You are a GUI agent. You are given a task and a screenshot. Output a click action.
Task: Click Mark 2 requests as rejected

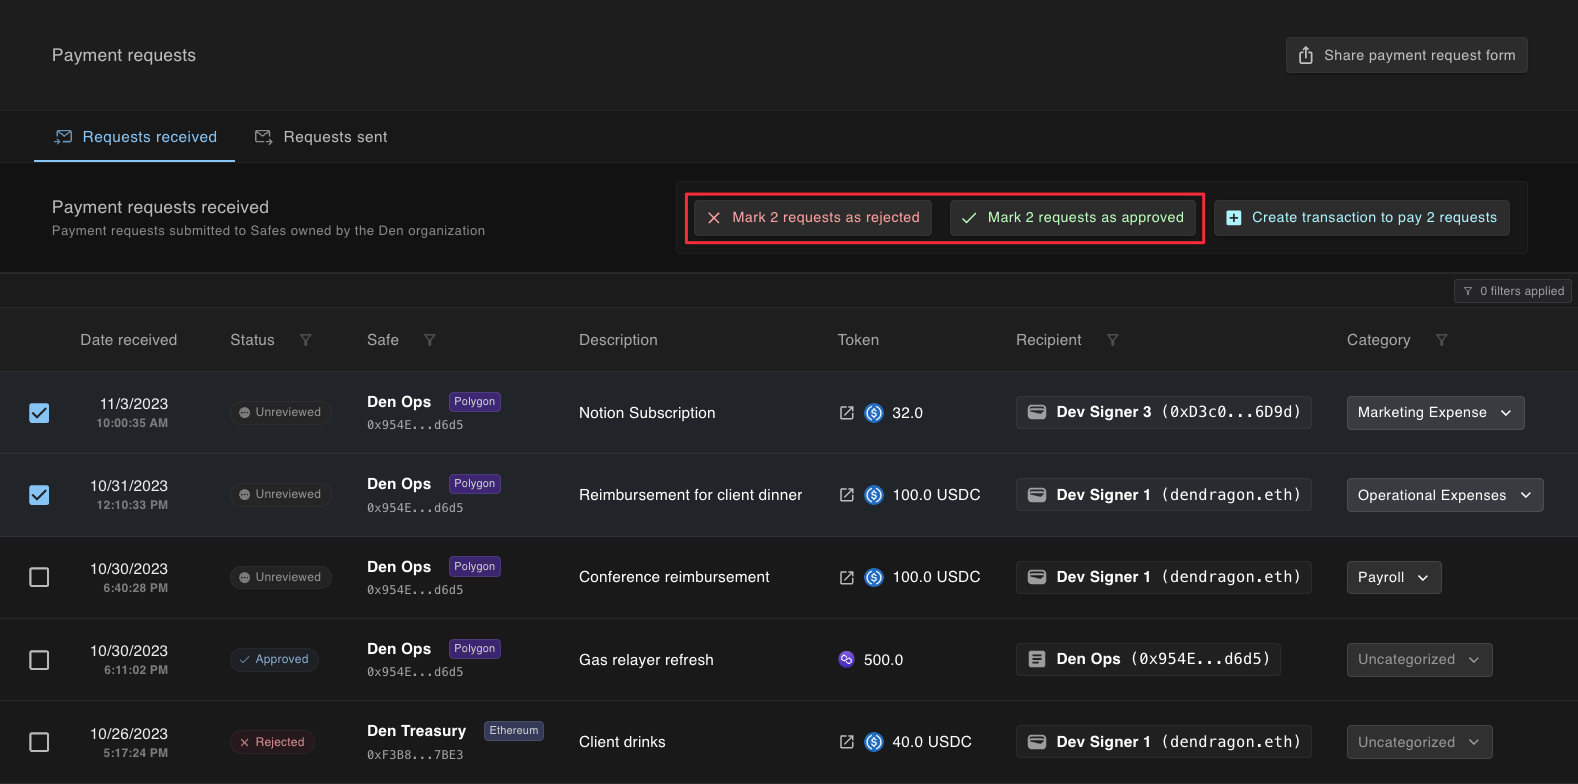pos(813,218)
